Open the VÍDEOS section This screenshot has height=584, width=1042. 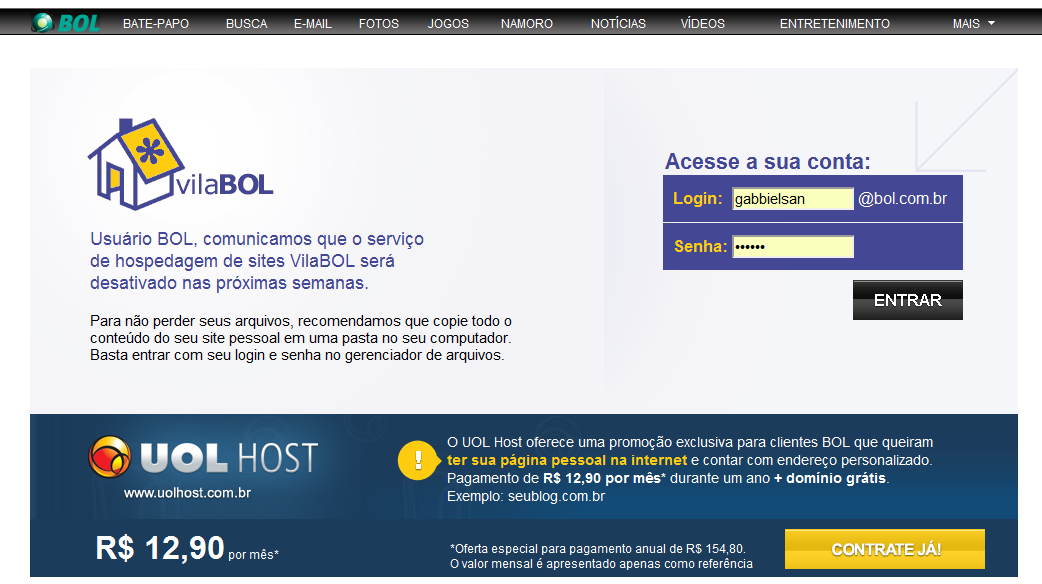702,24
